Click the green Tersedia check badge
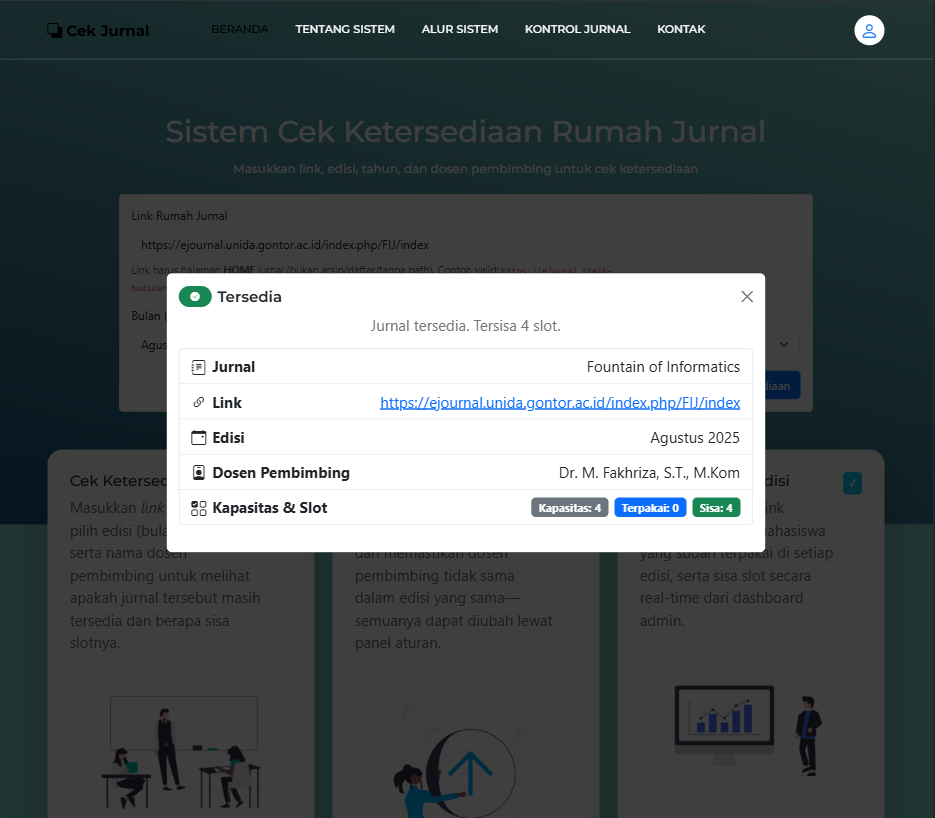 195,296
